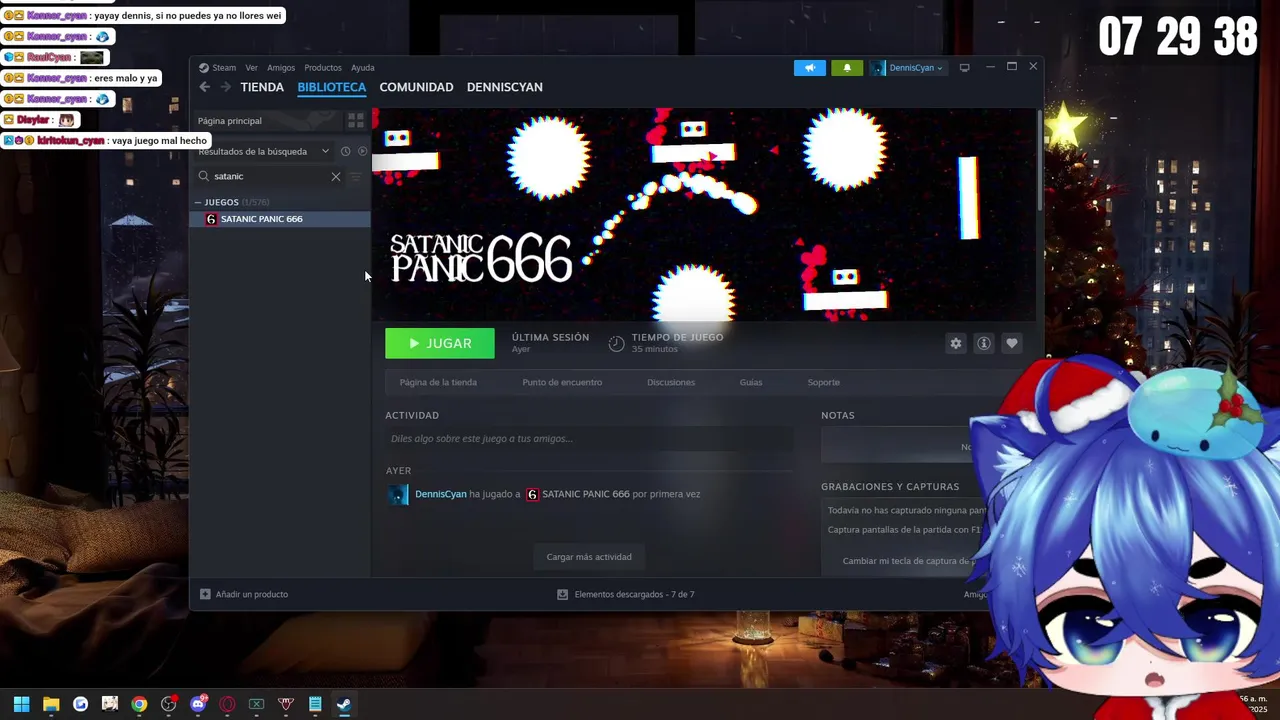The height and width of the screenshot is (720, 1280).
Task: Show game information icon
Action: [x=984, y=343]
